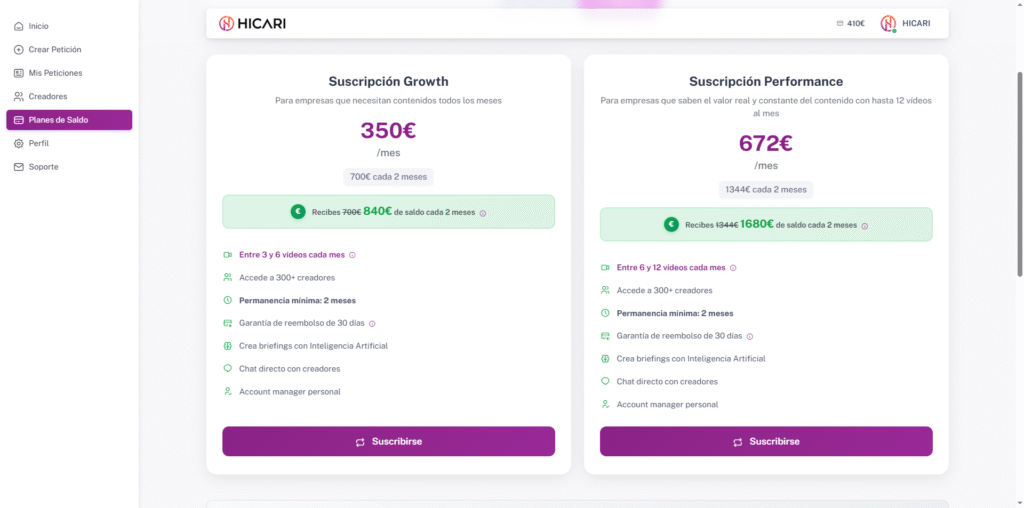Screen dimensions: 1024x508
Task: Click info icon beside Growth 840€ balance
Action: (483, 212)
